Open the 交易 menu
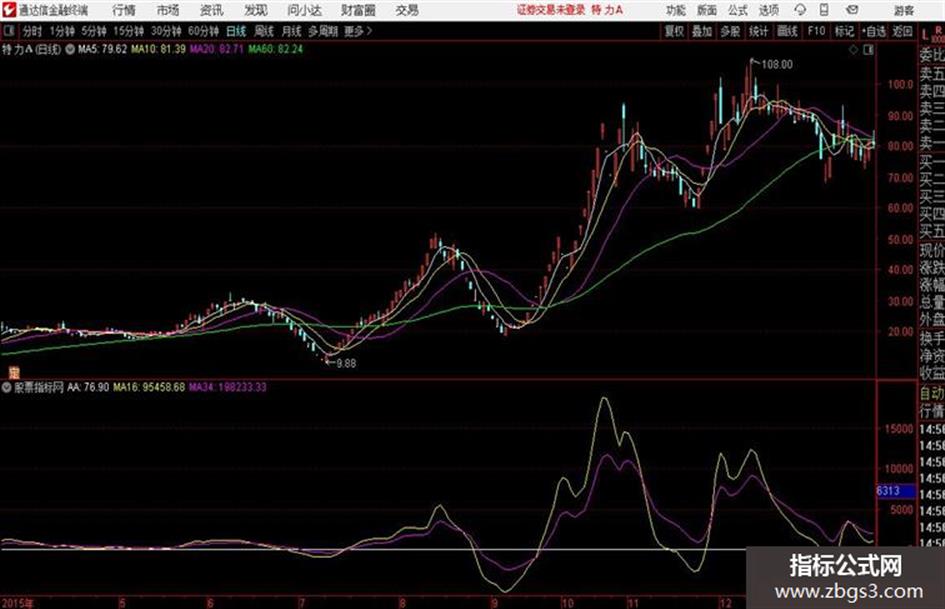Image resolution: width=945 pixels, height=609 pixels. pos(407,10)
